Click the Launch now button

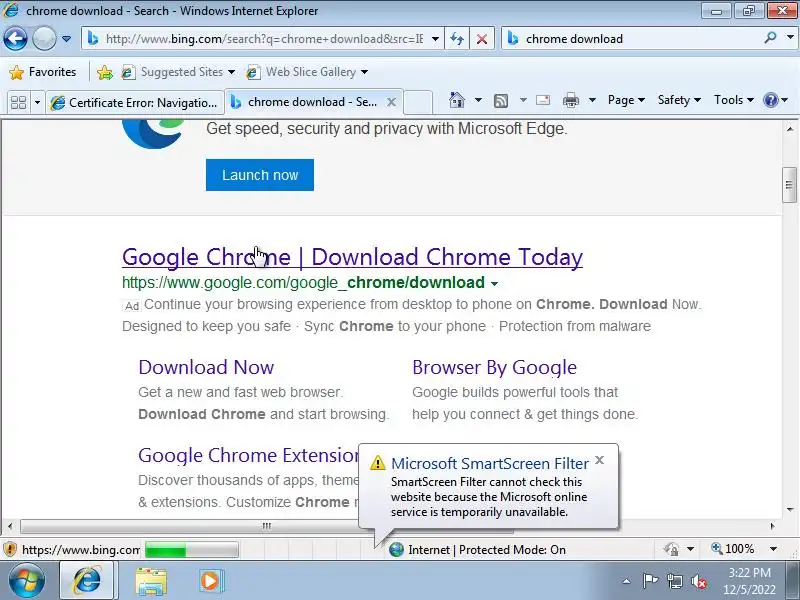tap(260, 175)
